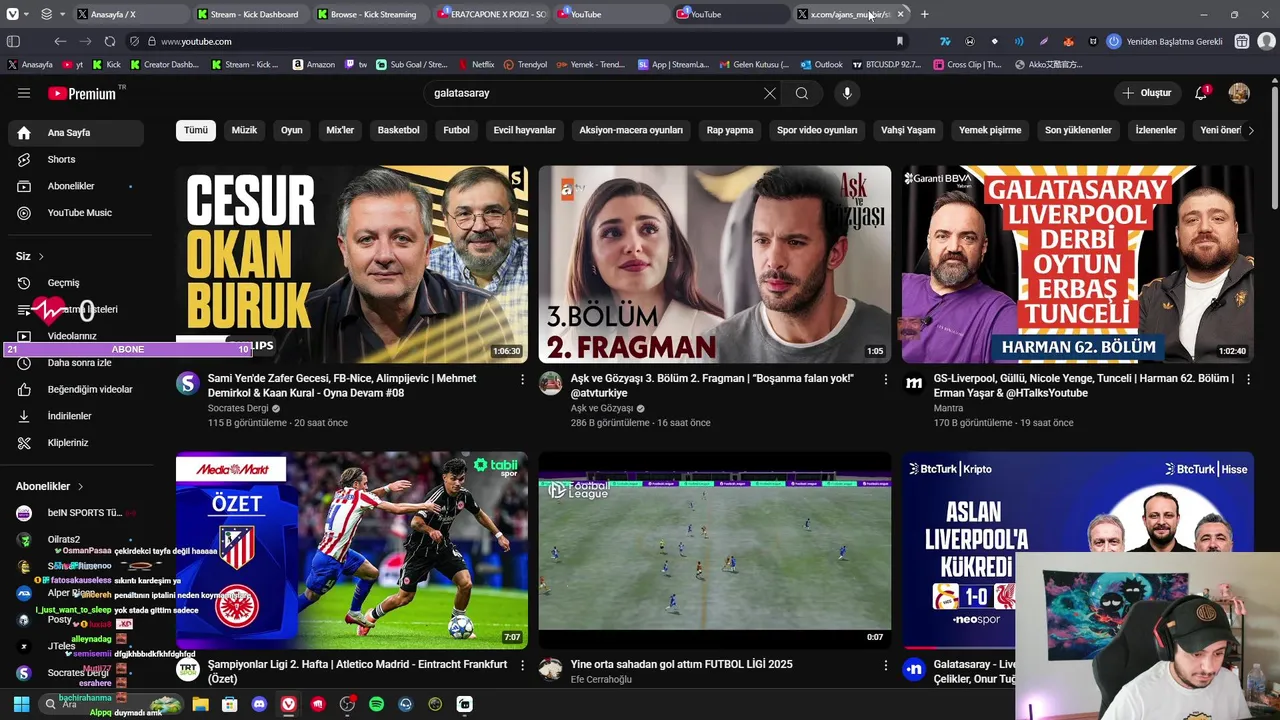Screen dimensions: 1280x720
Task: Open Outlook bookmark
Action: pyautogui.click(x=822, y=64)
